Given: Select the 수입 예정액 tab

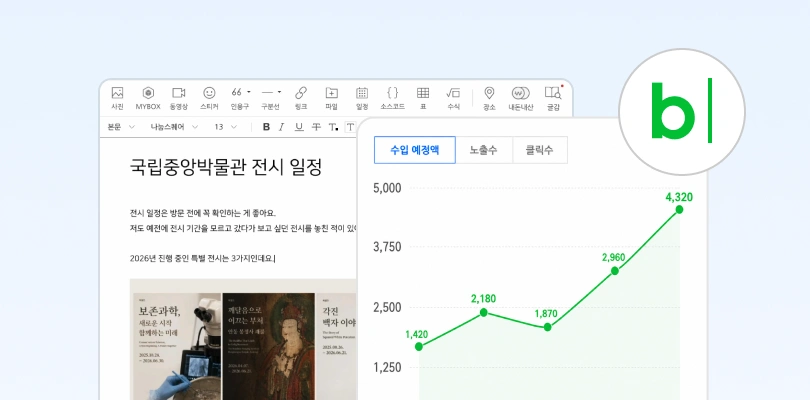Looking at the screenshot, I should pos(415,150).
